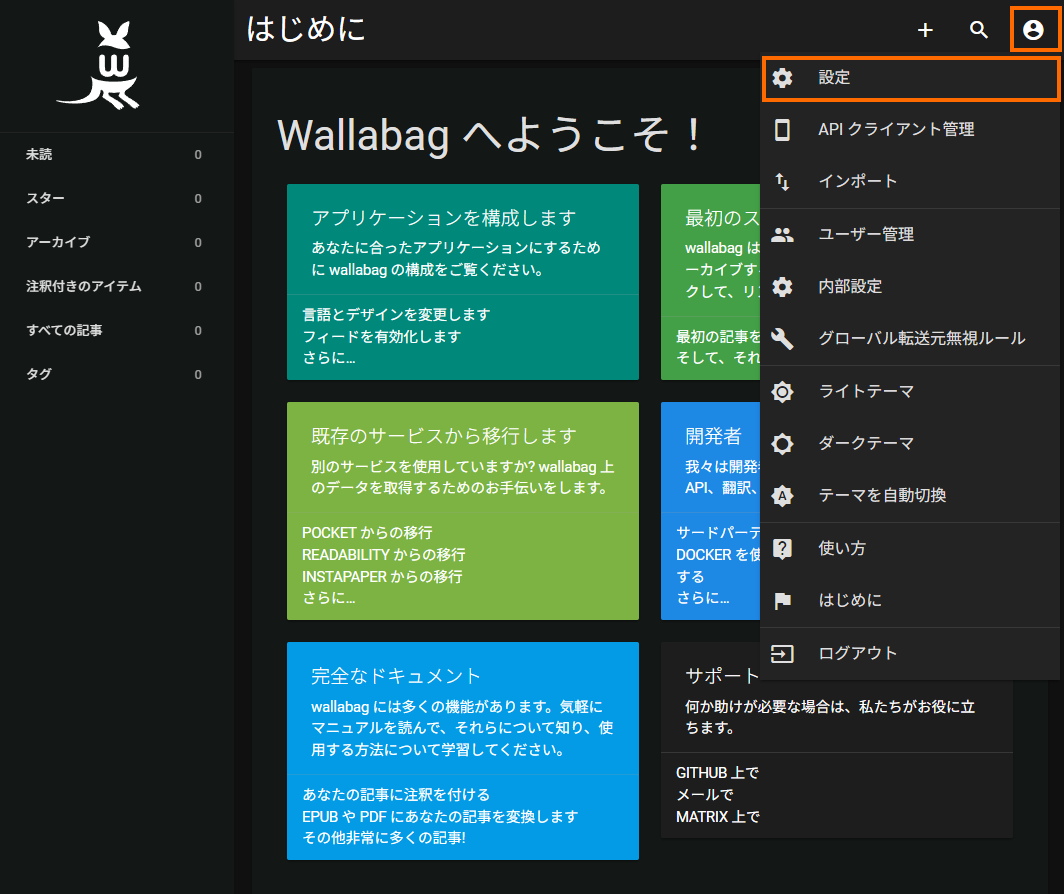Select API クライアント管理 menu entry
1064x894 pixels.
tap(911, 130)
